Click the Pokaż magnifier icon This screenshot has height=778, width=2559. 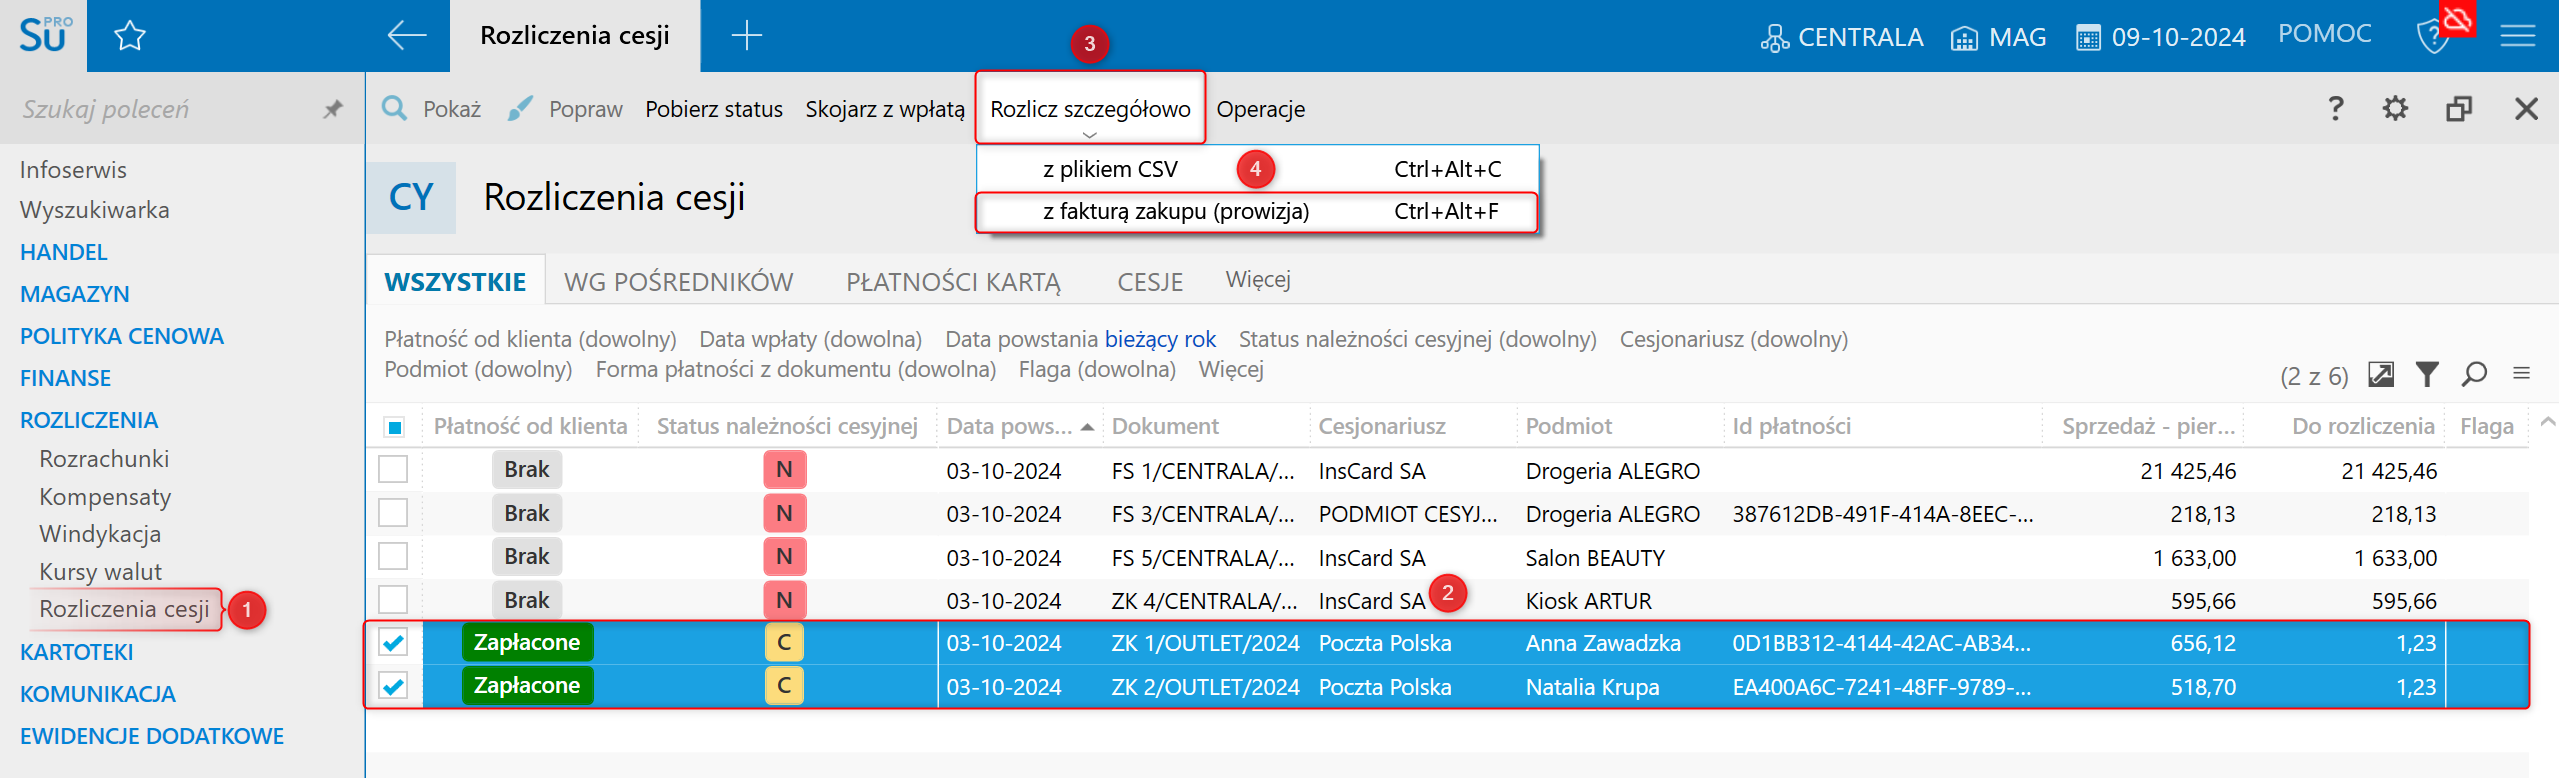[x=395, y=108]
